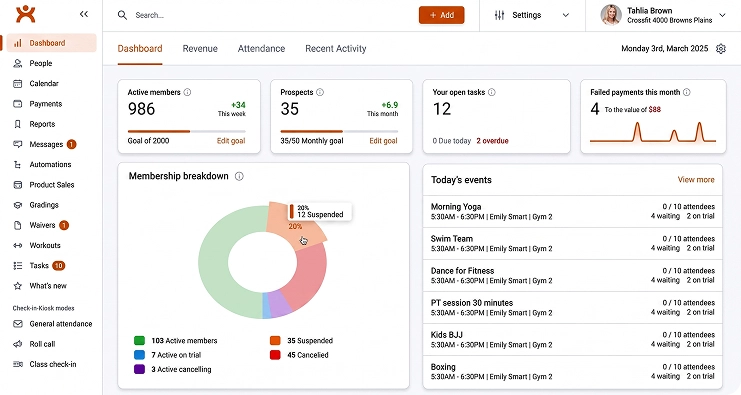Click blue Active on trial swatch
This screenshot has width=741, height=395.
[x=139, y=355]
